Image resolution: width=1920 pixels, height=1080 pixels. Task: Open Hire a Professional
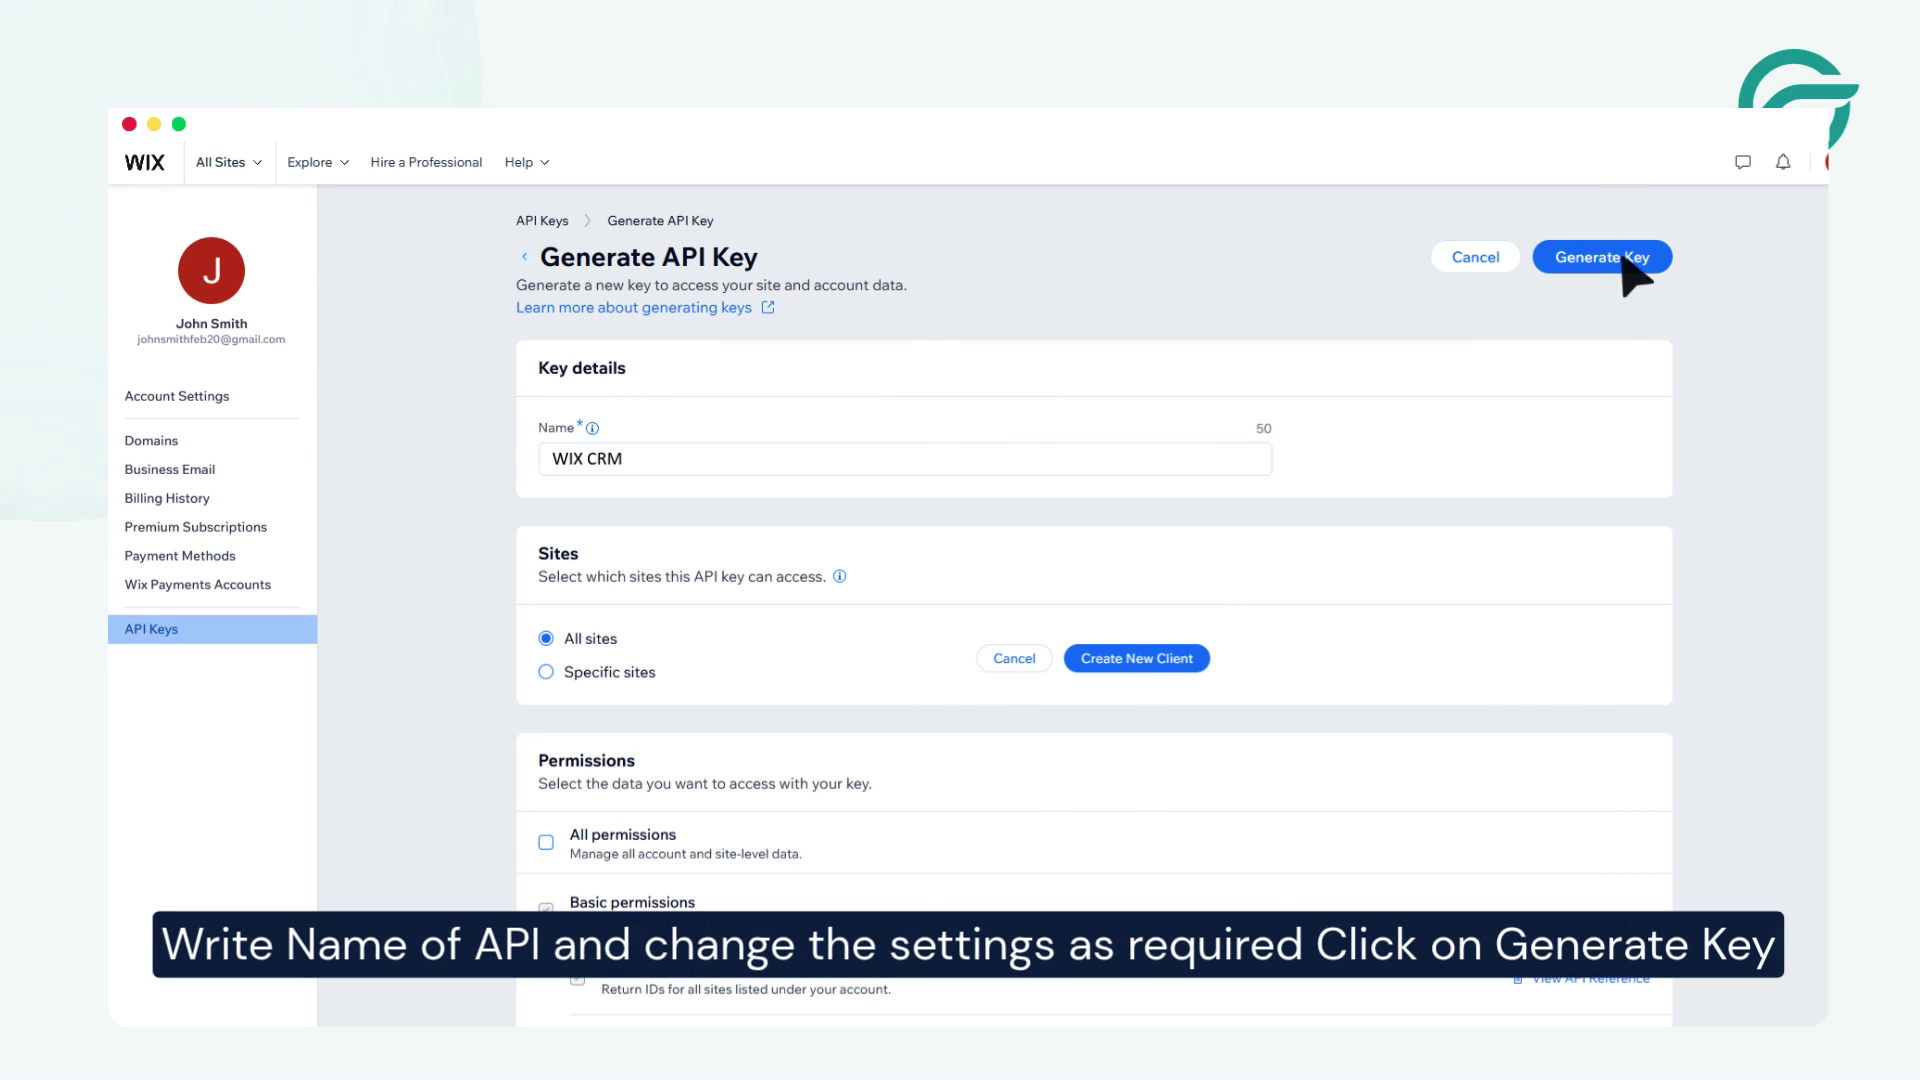click(x=426, y=162)
